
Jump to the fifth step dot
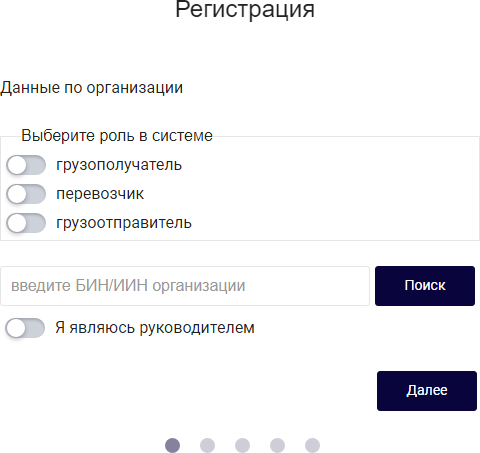coord(312,445)
